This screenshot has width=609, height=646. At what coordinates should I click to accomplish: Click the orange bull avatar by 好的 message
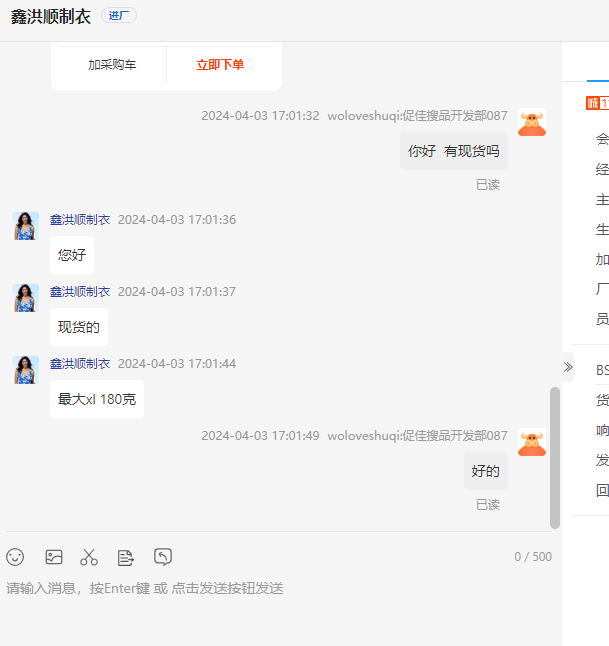point(532,442)
